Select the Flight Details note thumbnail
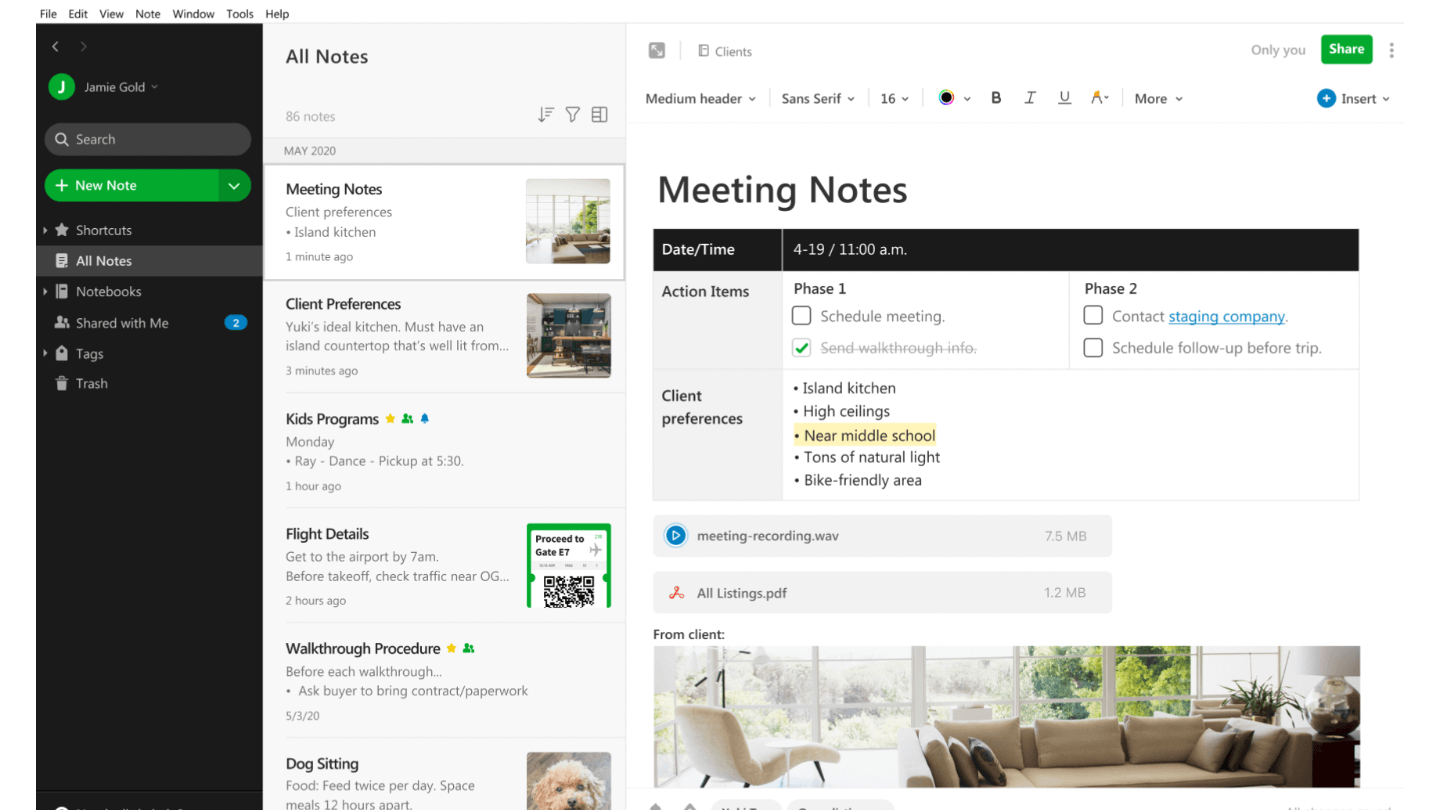This screenshot has width=1440, height=810. click(x=569, y=565)
